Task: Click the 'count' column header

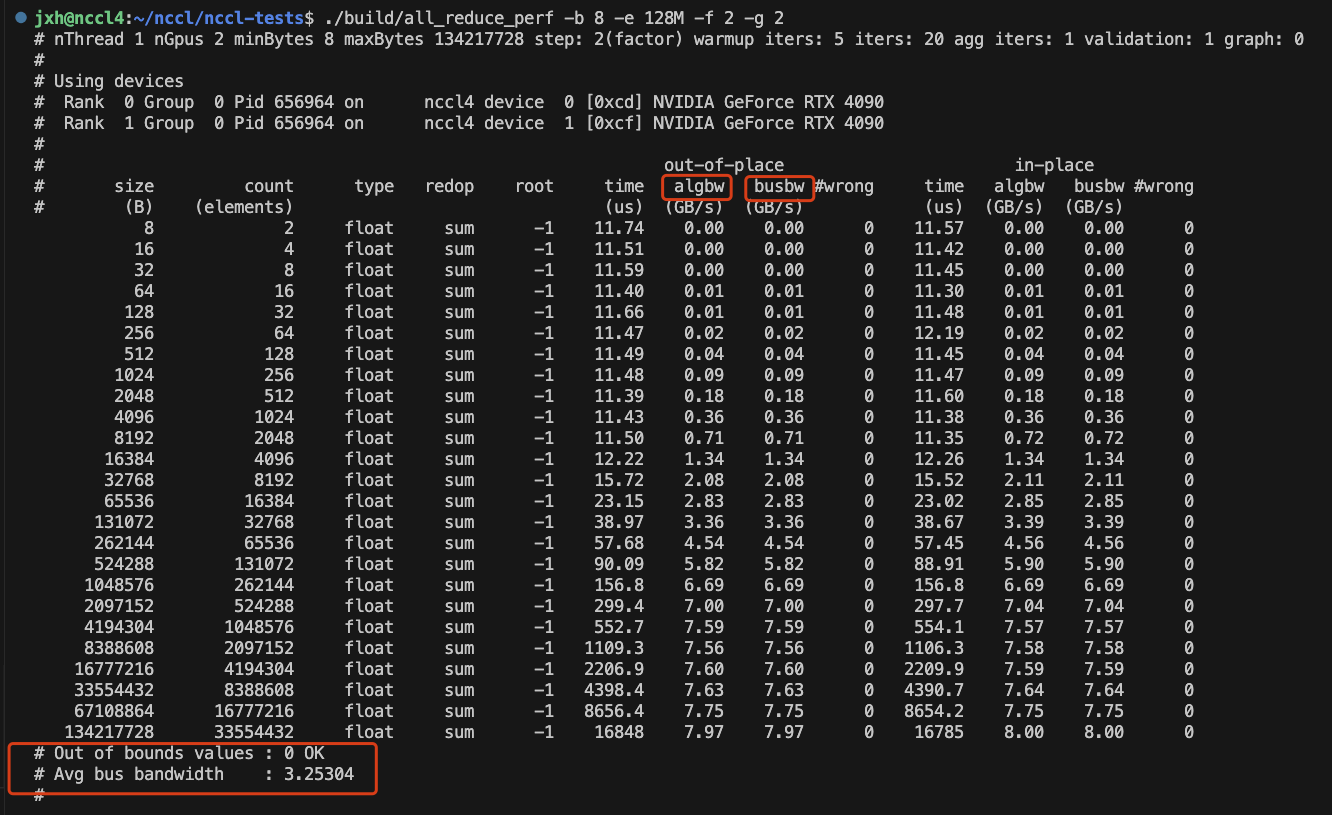Action: point(268,186)
